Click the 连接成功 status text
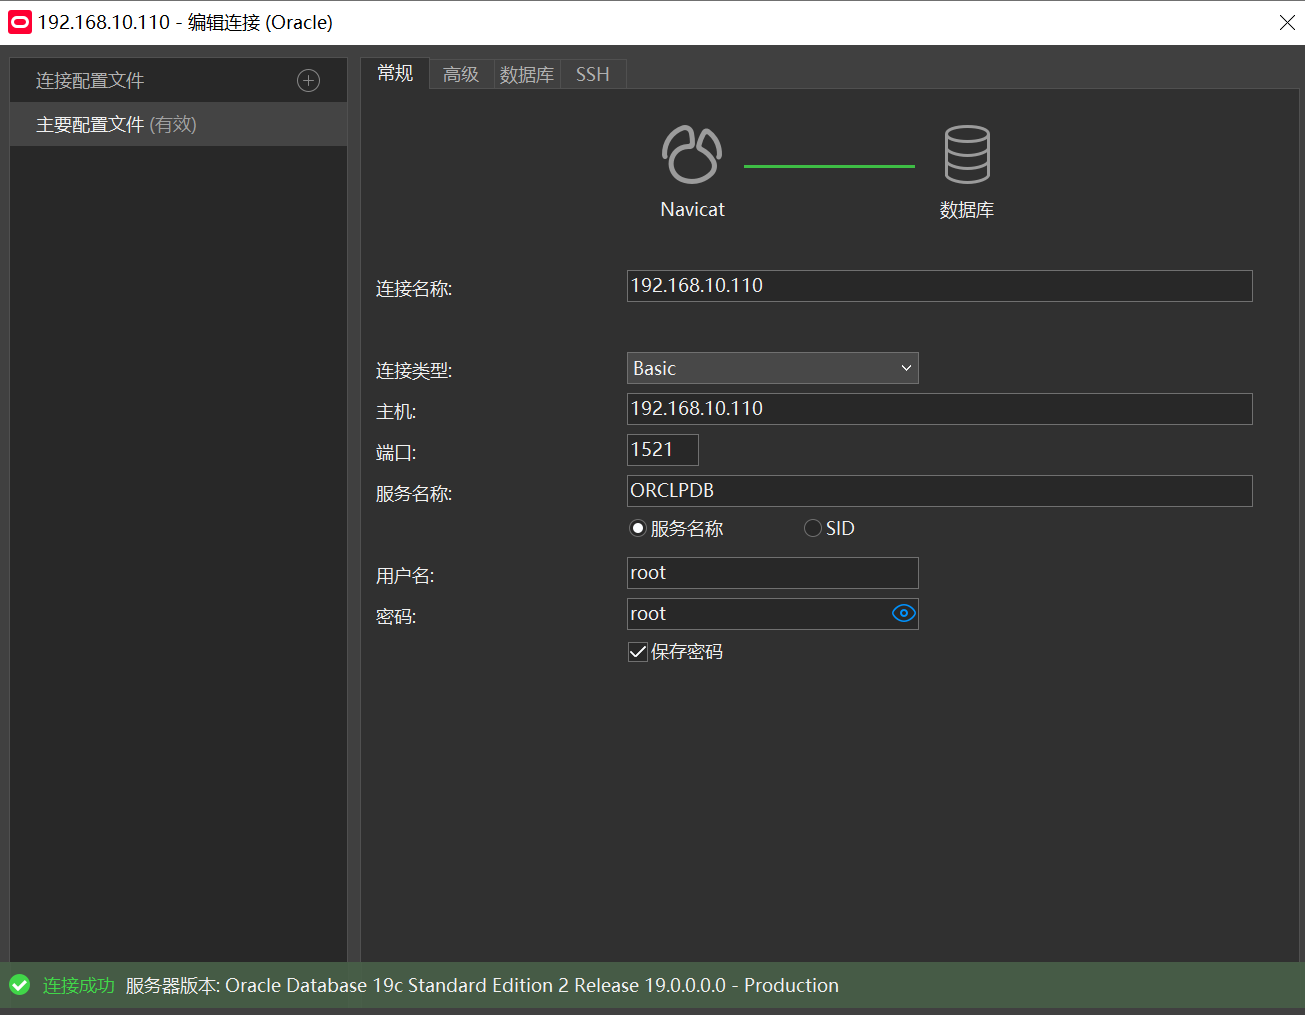 pyautogui.click(x=79, y=986)
